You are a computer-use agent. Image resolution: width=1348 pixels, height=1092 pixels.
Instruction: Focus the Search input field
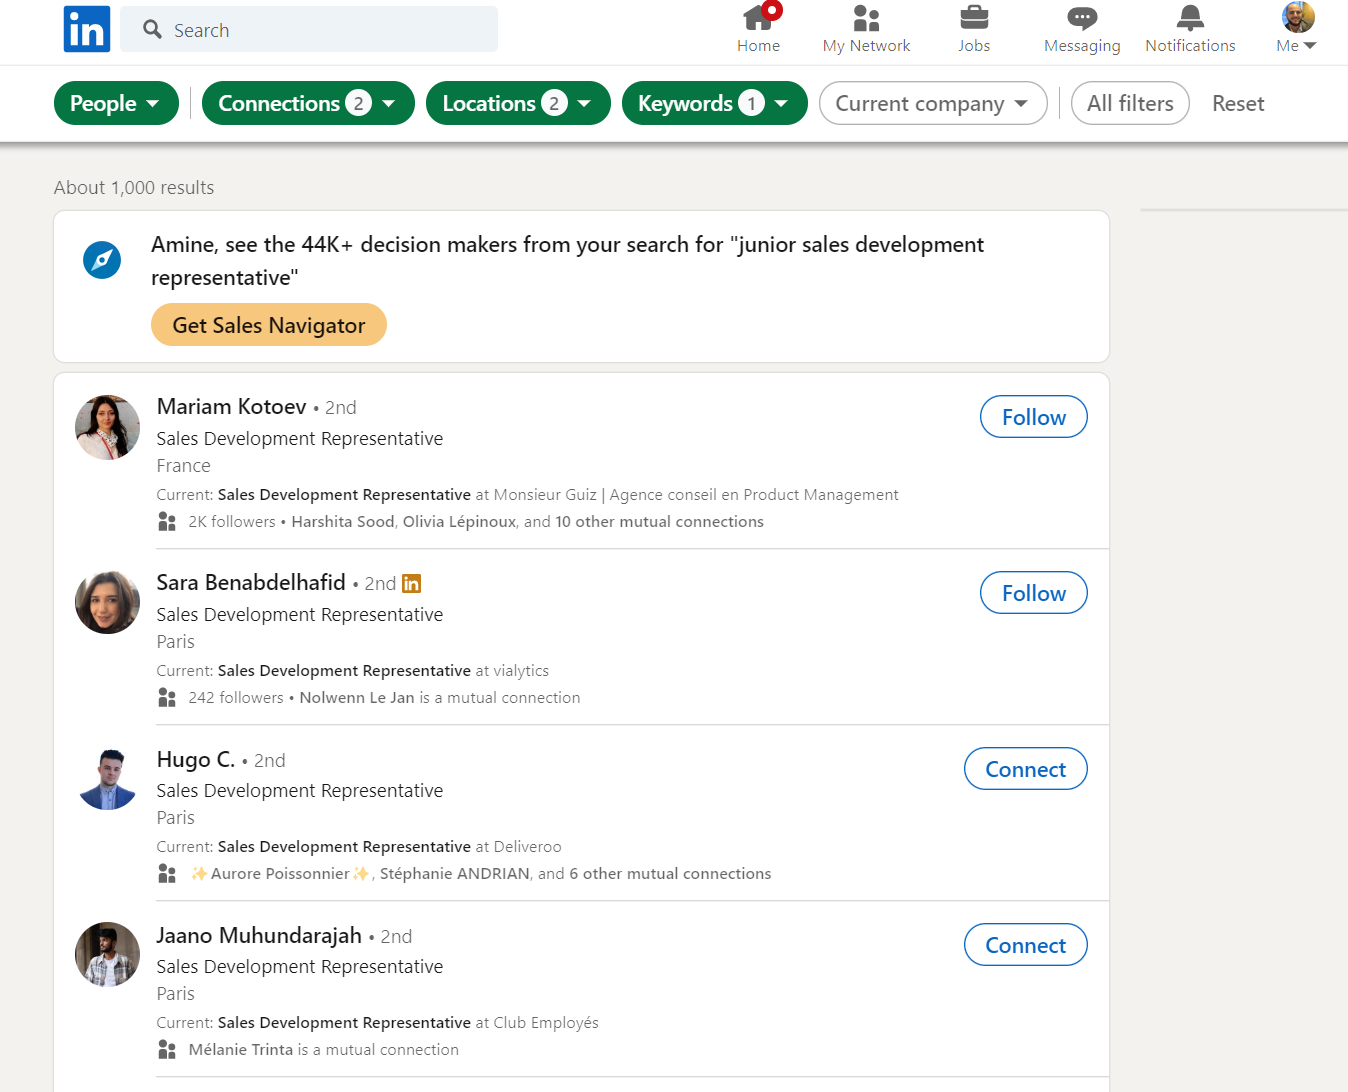(x=309, y=29)
